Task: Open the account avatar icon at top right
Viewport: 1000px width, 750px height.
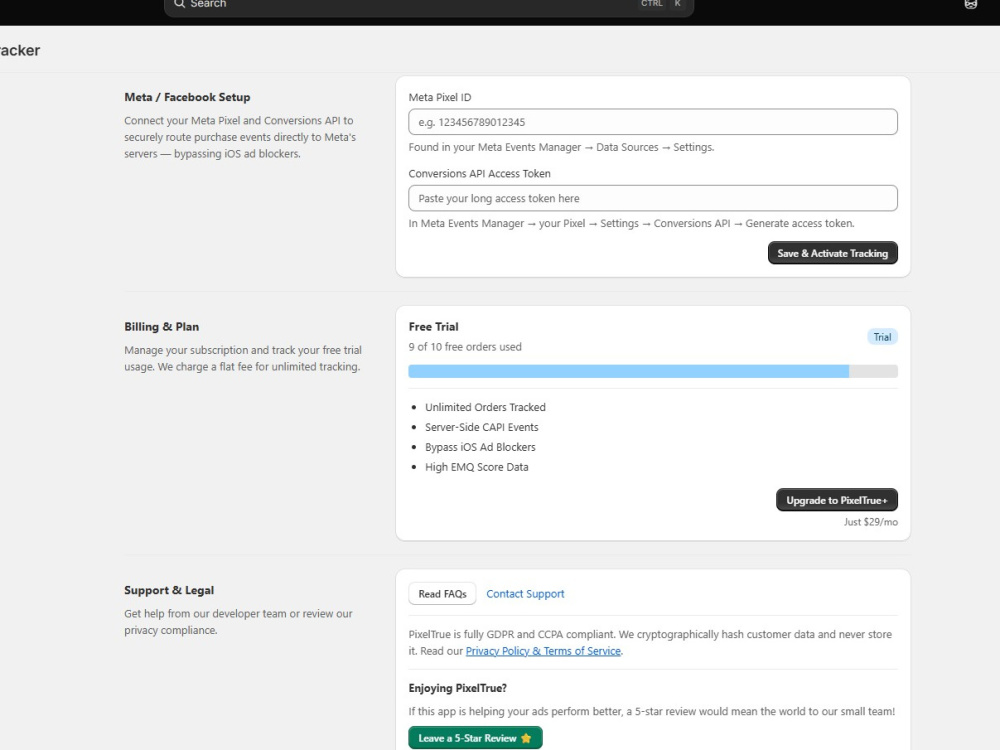Action: point(970,4)
